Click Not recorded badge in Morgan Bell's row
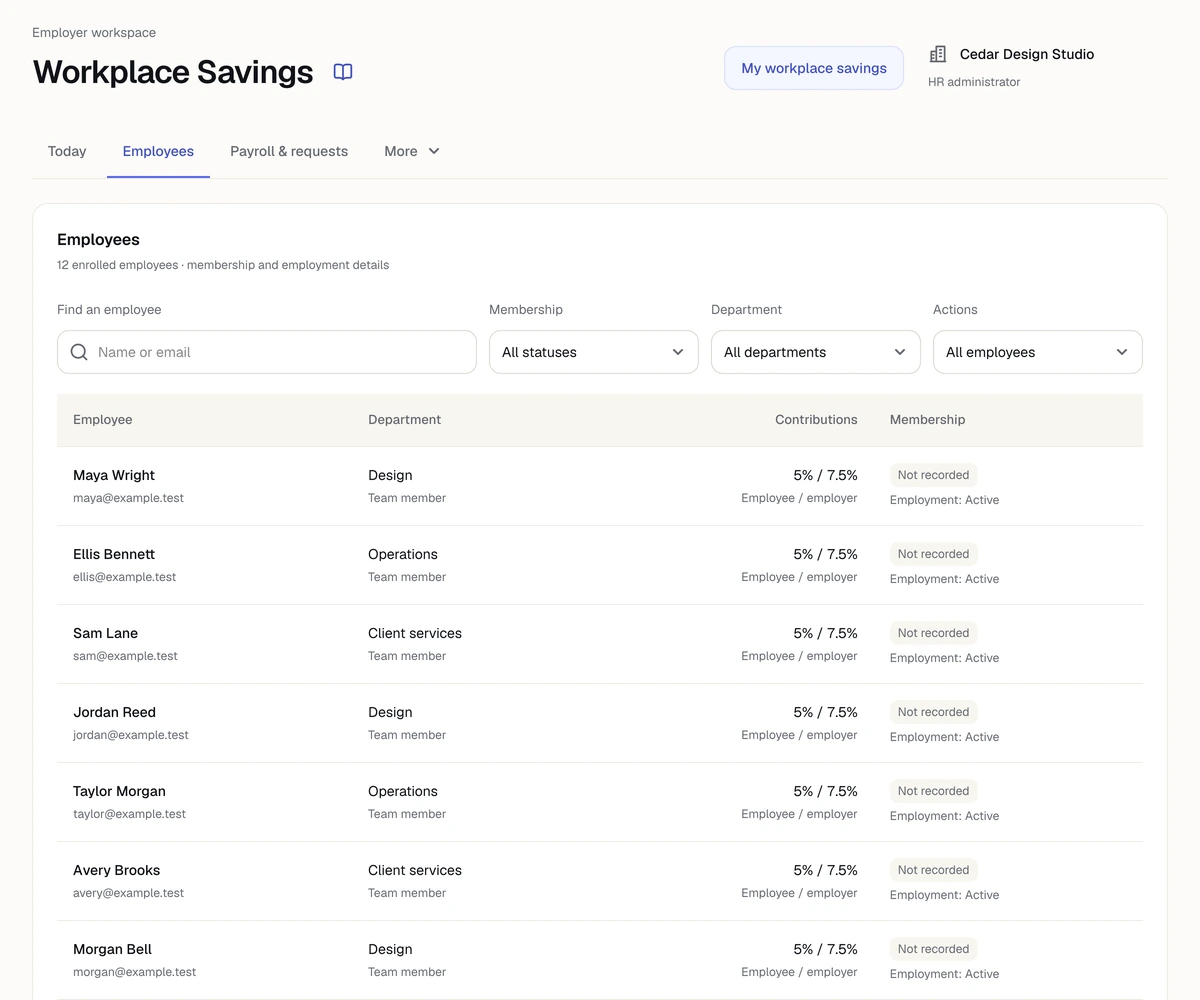Screen dimensions: 1200x1000 coord(933,949)
